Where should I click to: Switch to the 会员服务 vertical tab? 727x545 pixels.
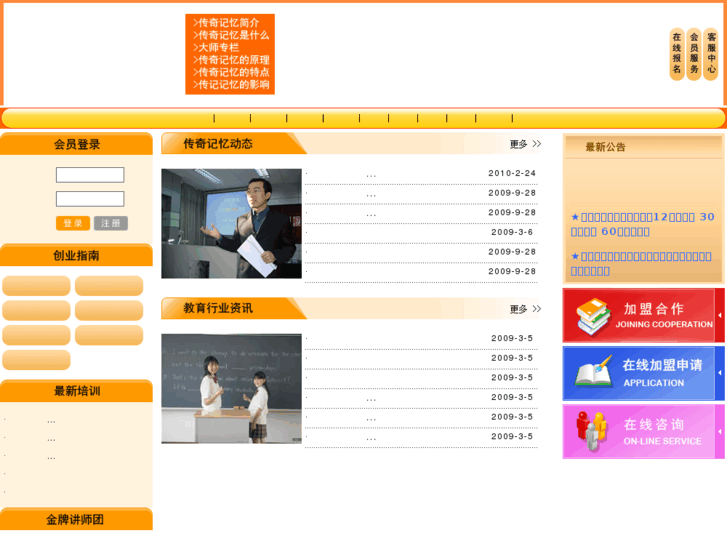click(x=694, y=54)
